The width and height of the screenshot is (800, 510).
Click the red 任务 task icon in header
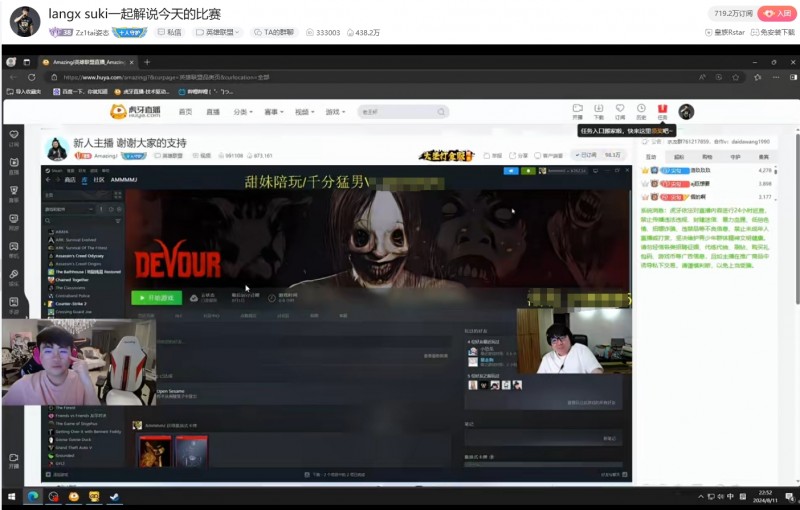pyautogui.click(x=662, y=111)
